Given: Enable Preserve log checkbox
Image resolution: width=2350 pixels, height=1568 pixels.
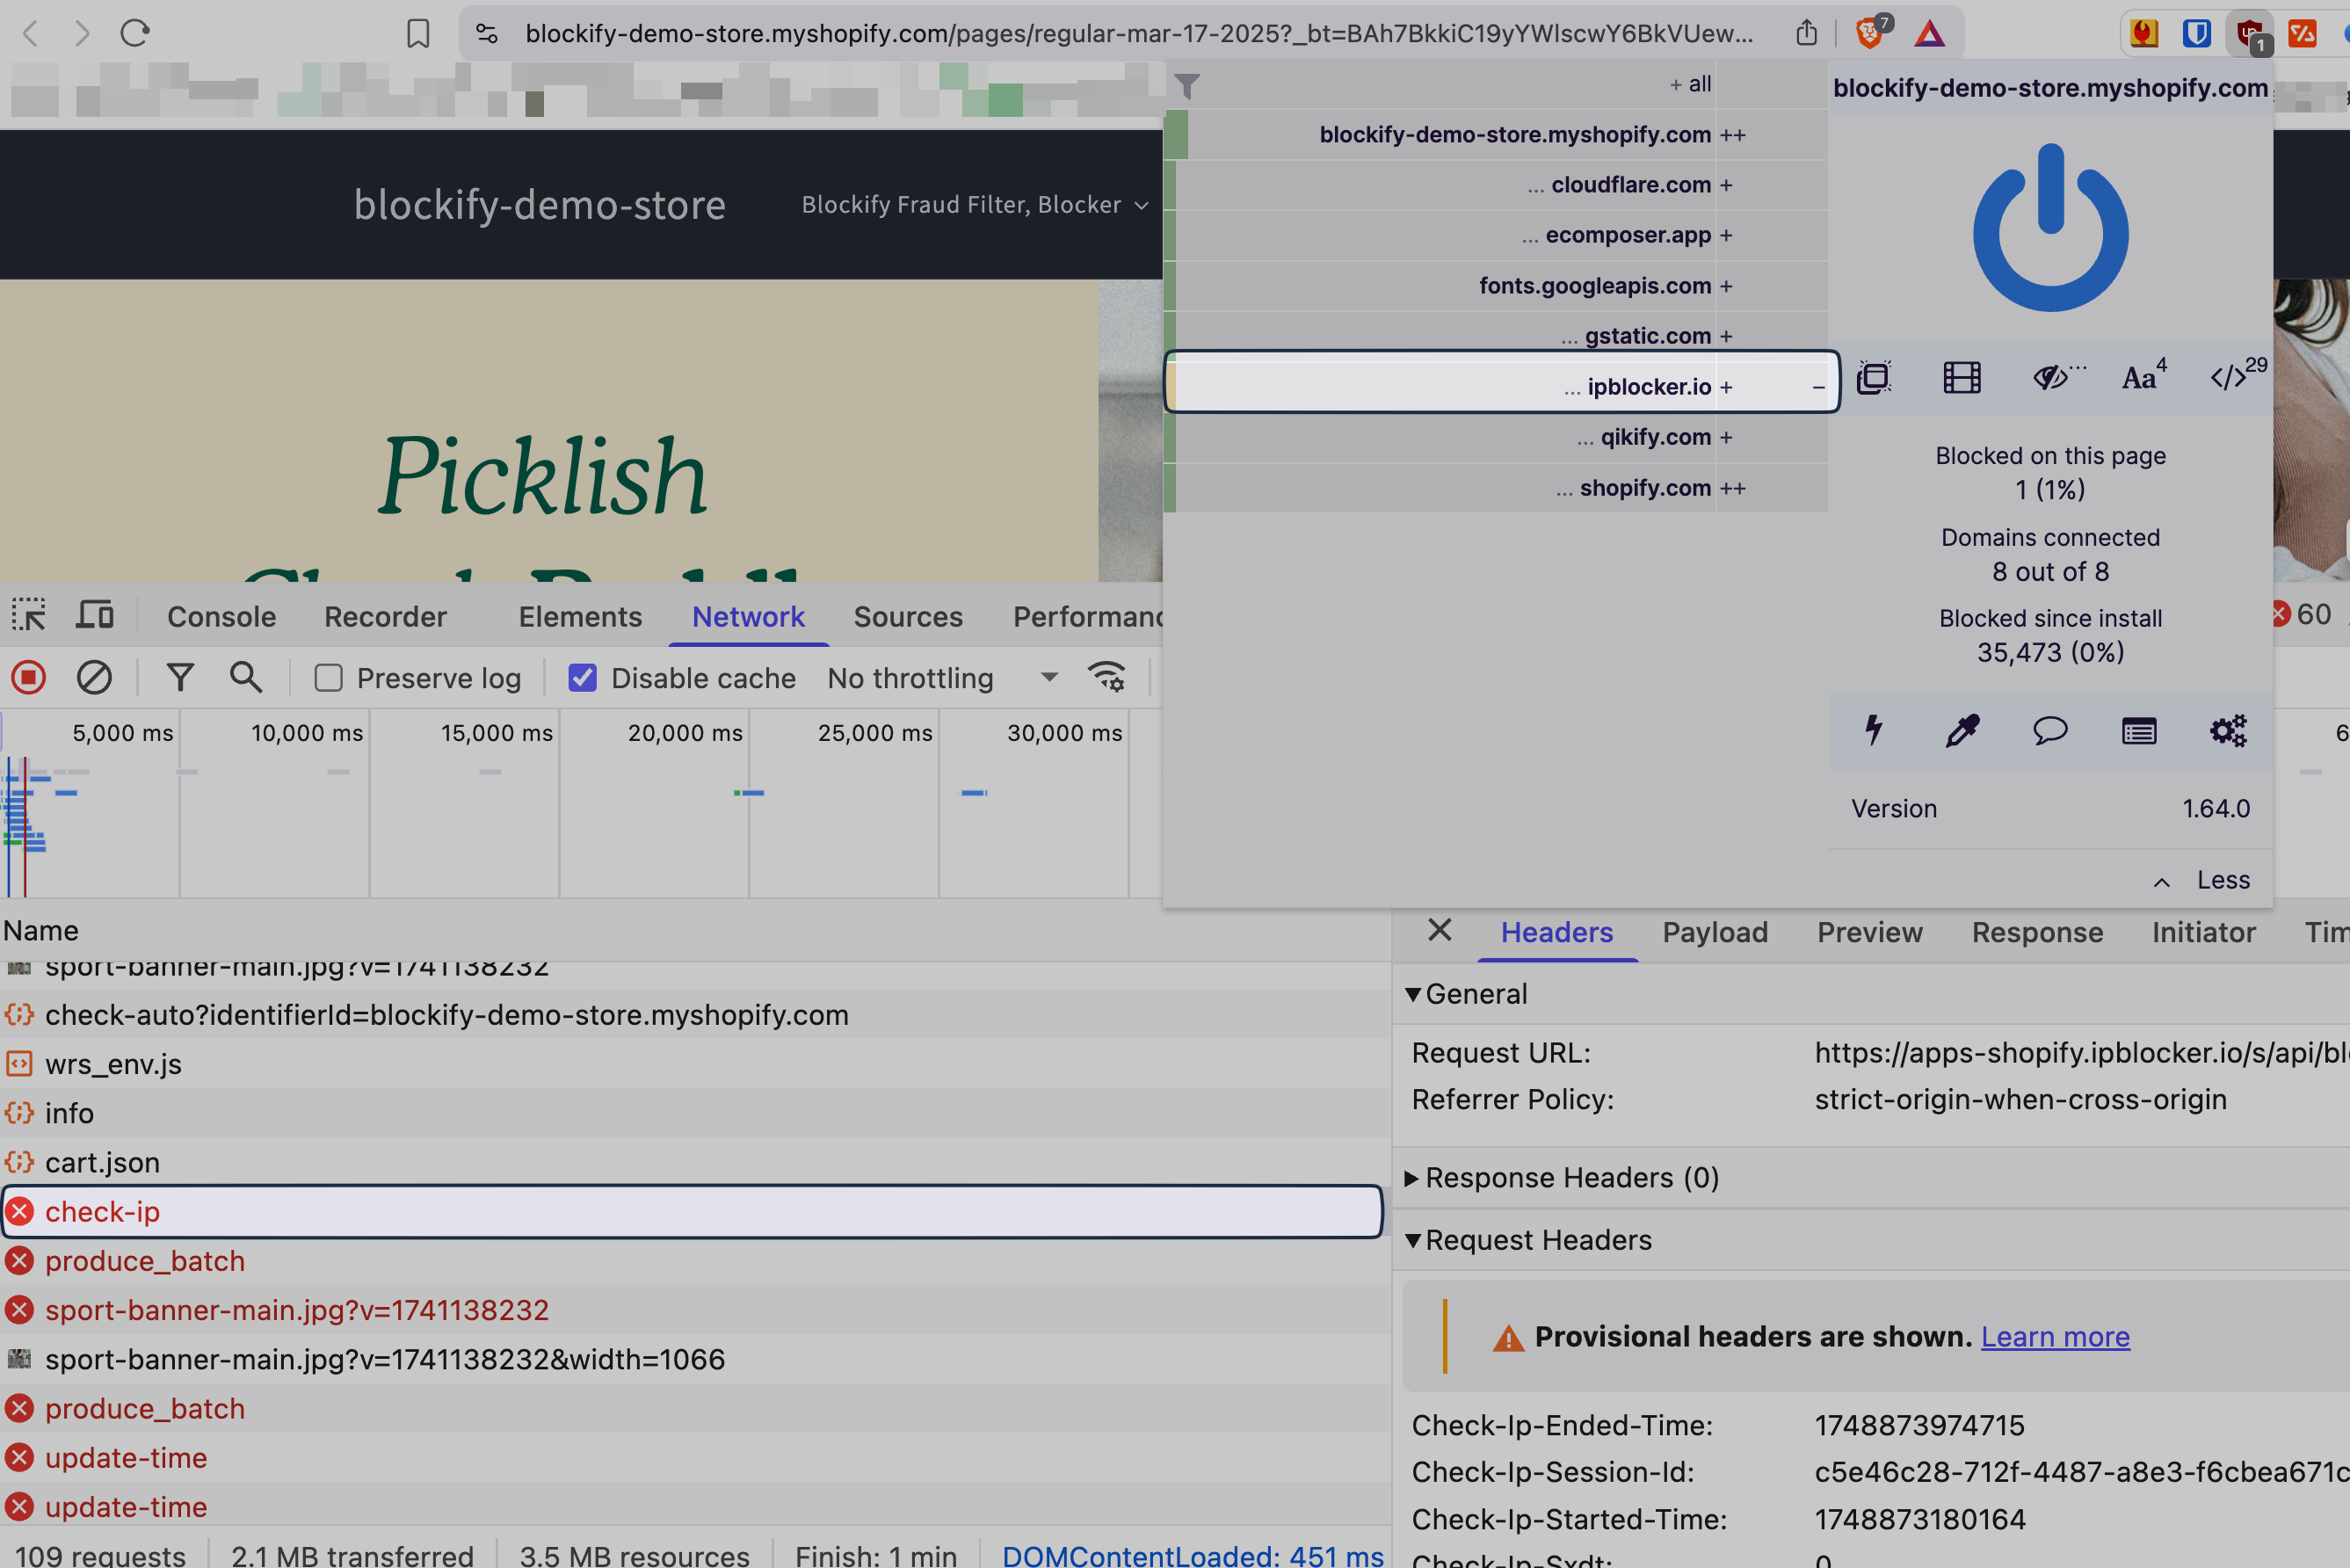Looking at the screenshot, I should tap(328, 678).
